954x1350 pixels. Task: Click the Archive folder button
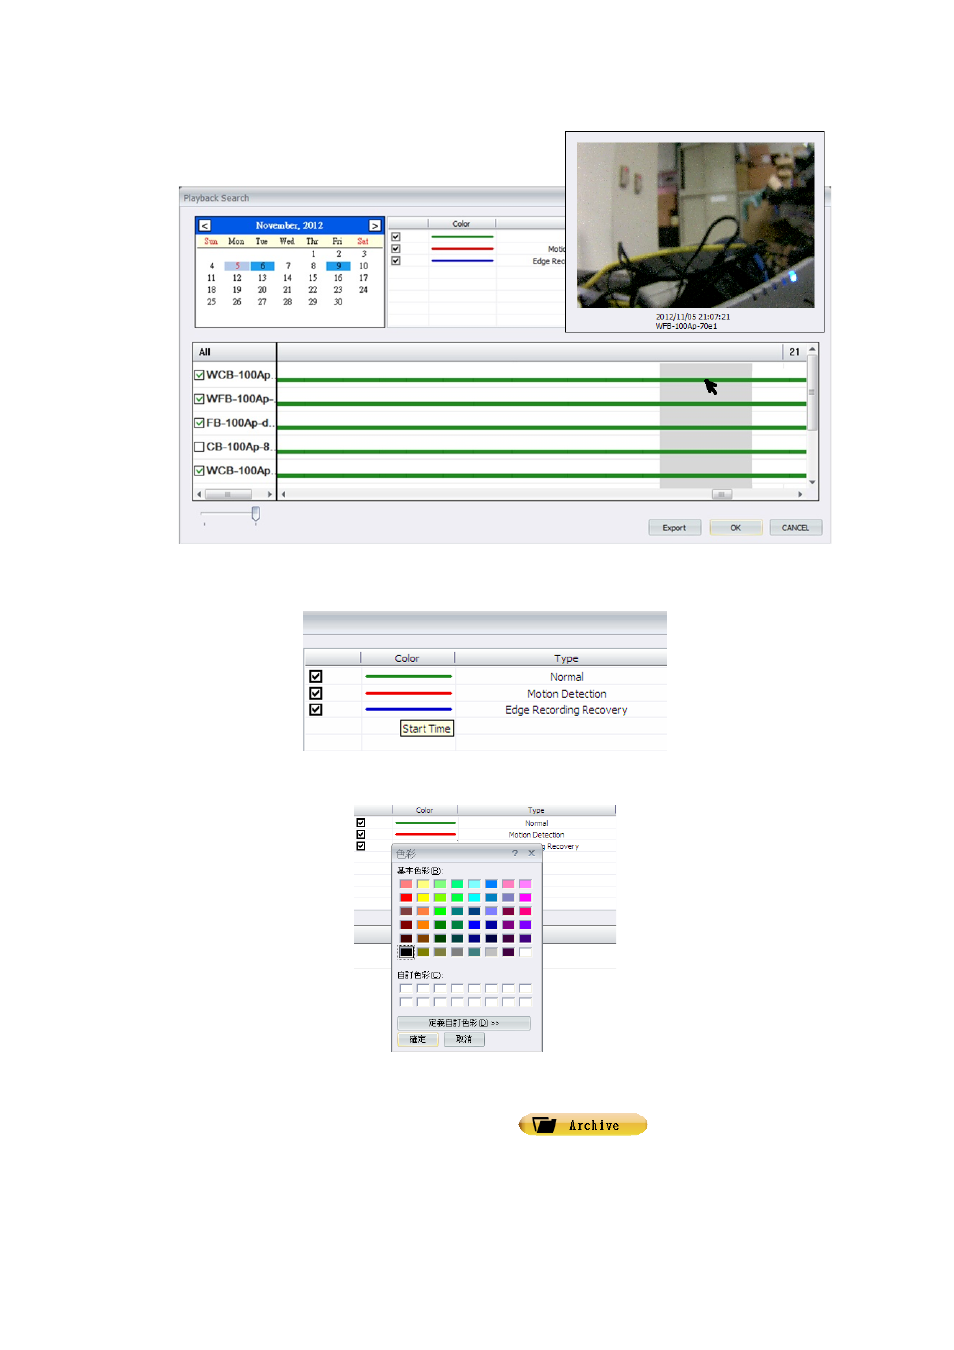click(583, 1125)
